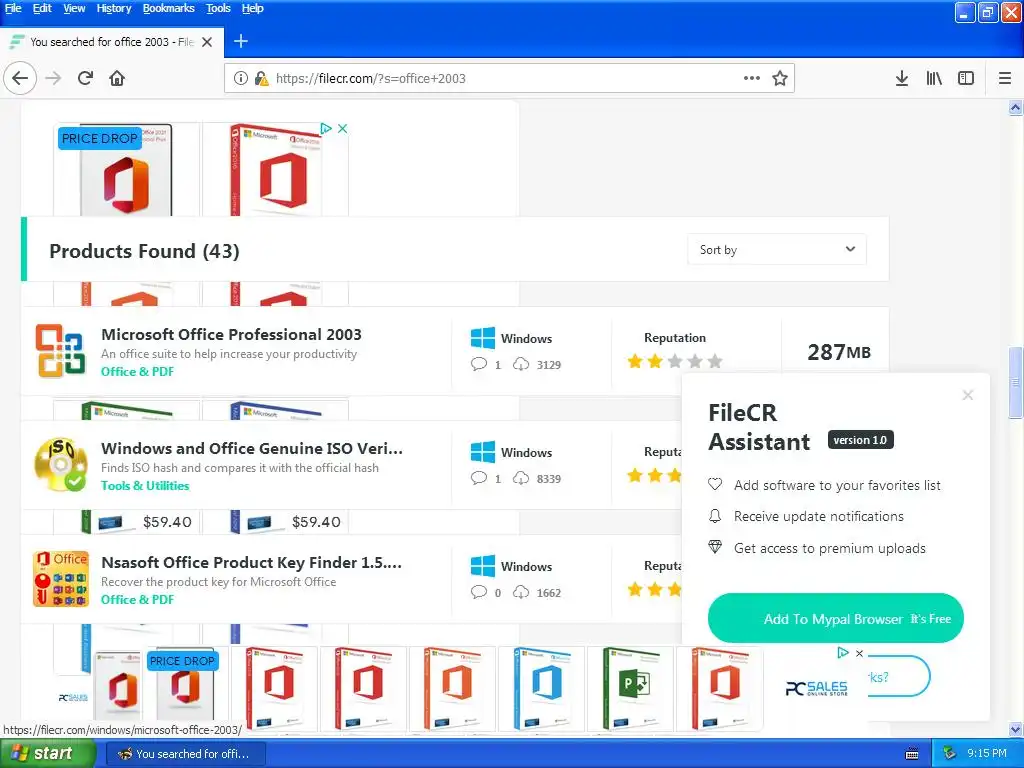Click Windows logo in Office Professional 2003 row
1024x768 pixels.
point(483,338)
